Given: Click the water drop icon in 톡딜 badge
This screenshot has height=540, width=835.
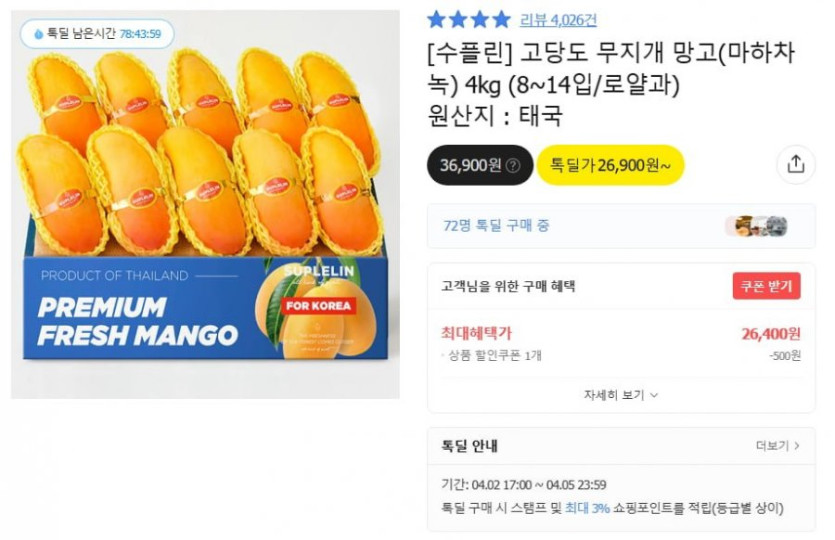Looking at the screenshot, I should (38, 34).
